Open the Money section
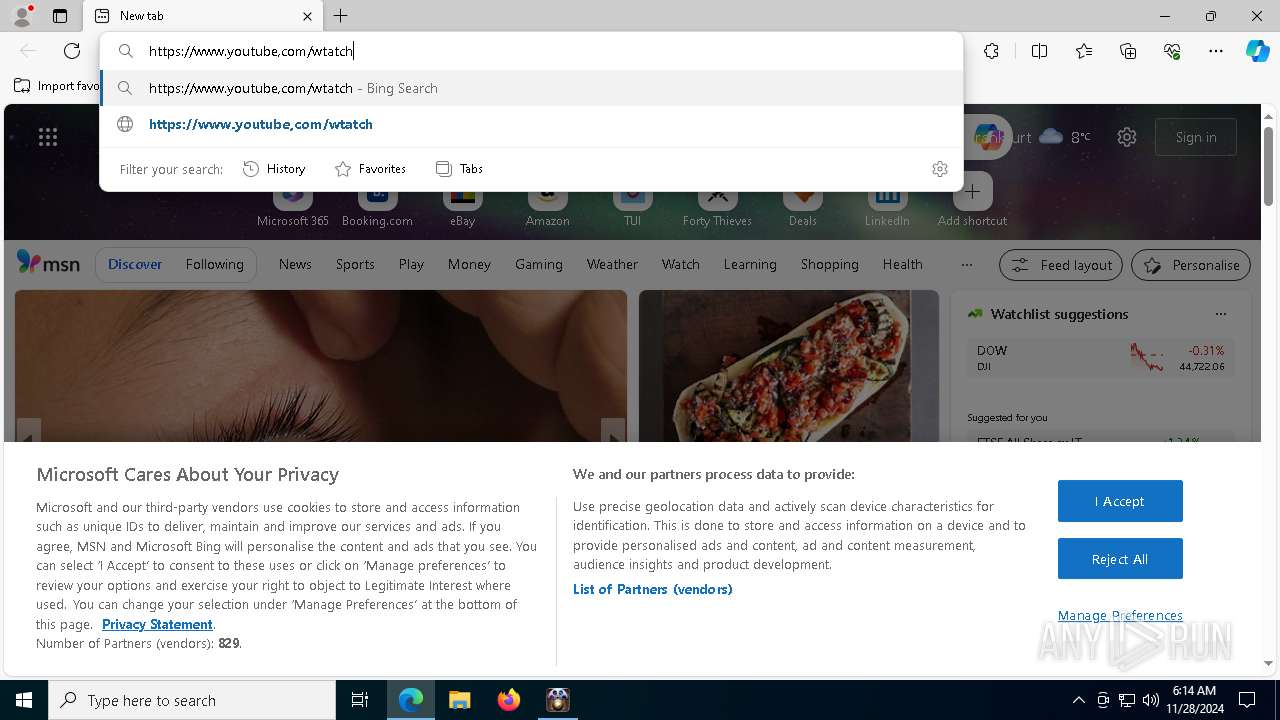The width and height of the screenshot is (1280, 720). [469, 264]
